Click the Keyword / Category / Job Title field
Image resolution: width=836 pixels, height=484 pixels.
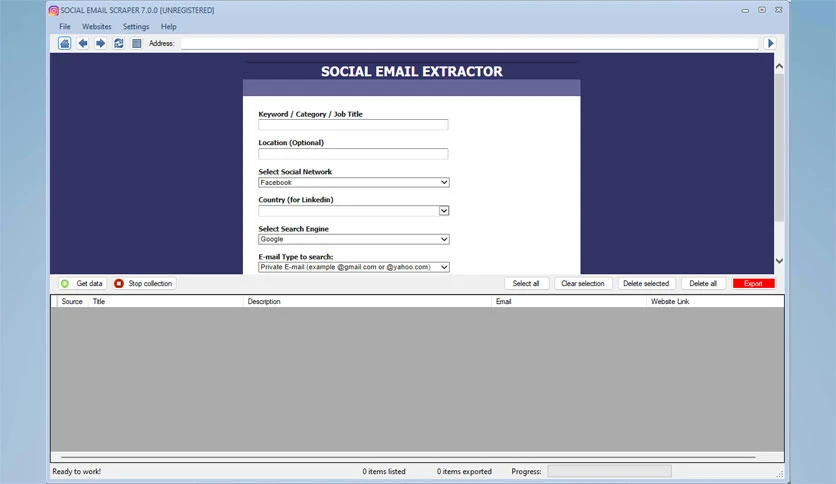[x=353, y=125]
